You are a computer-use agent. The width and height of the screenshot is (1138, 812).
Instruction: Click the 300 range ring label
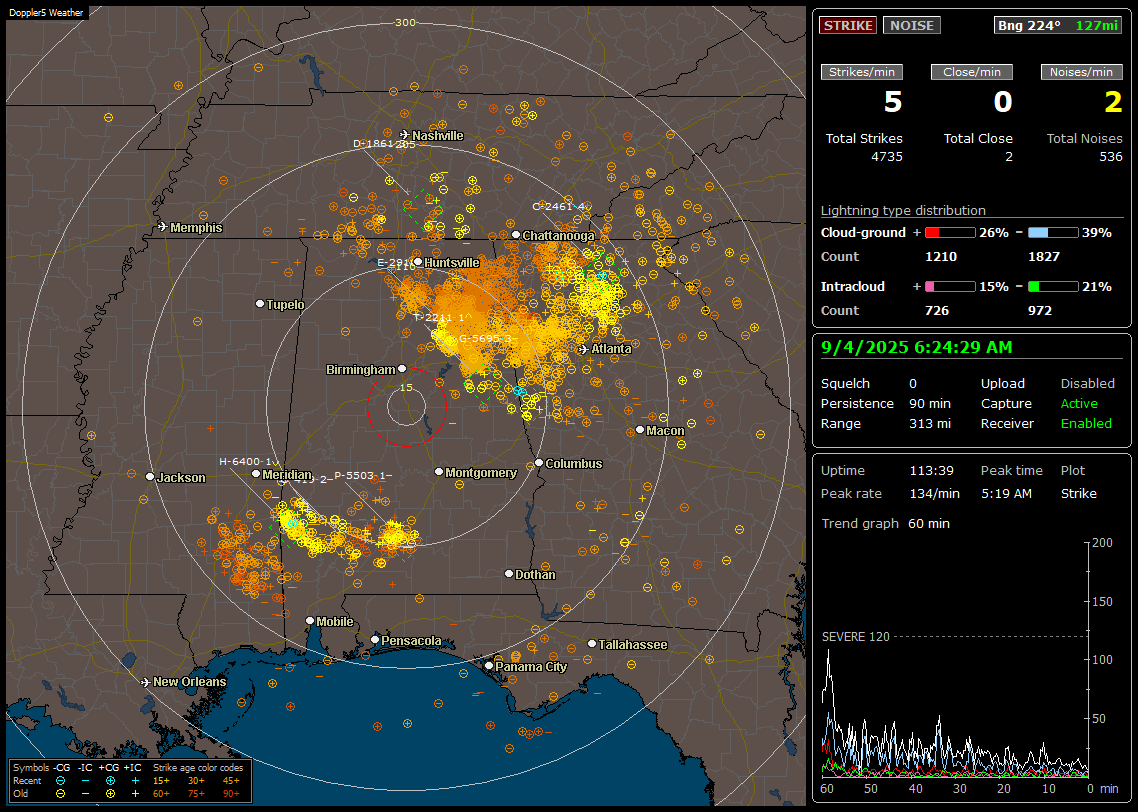pos(405,22)
